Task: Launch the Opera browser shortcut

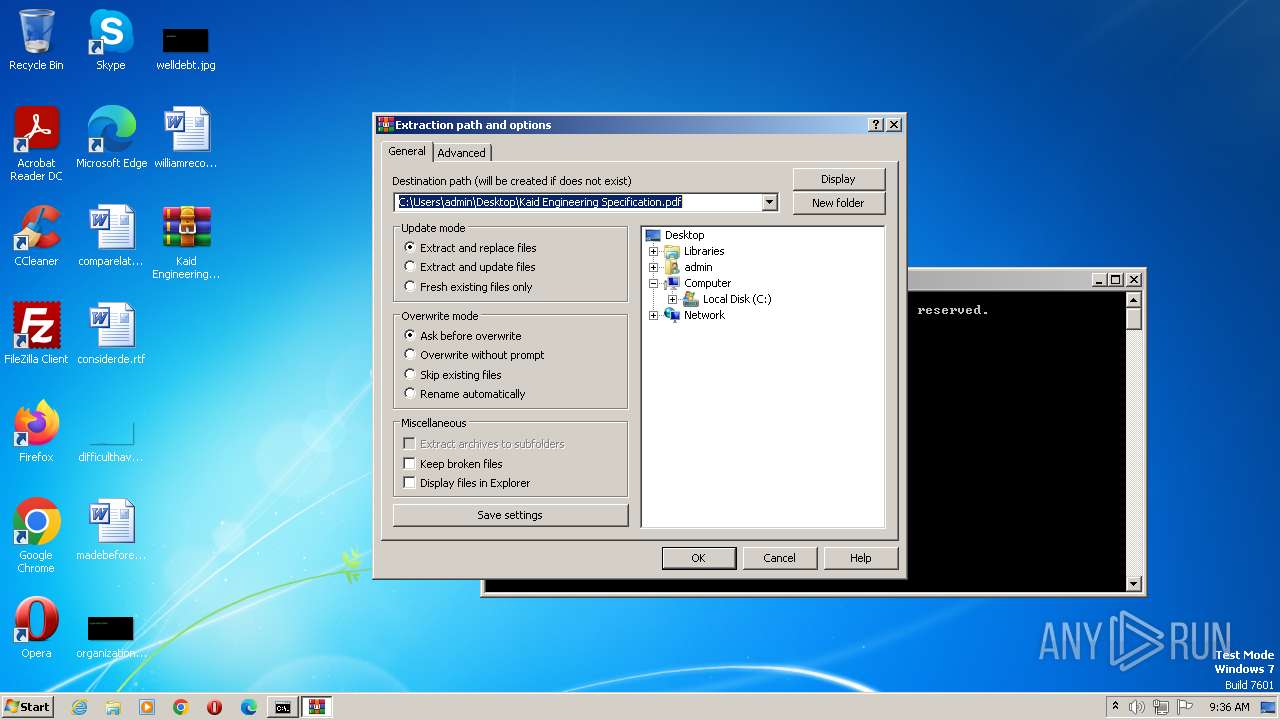Action: (36, 627)
